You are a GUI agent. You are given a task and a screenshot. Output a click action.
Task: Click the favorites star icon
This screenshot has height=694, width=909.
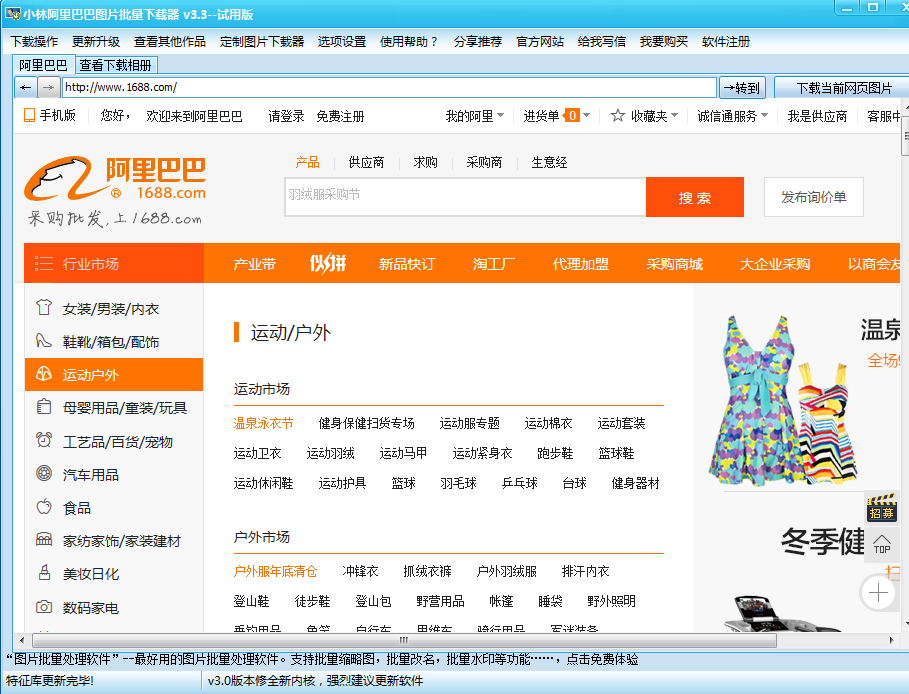point(617,116)
